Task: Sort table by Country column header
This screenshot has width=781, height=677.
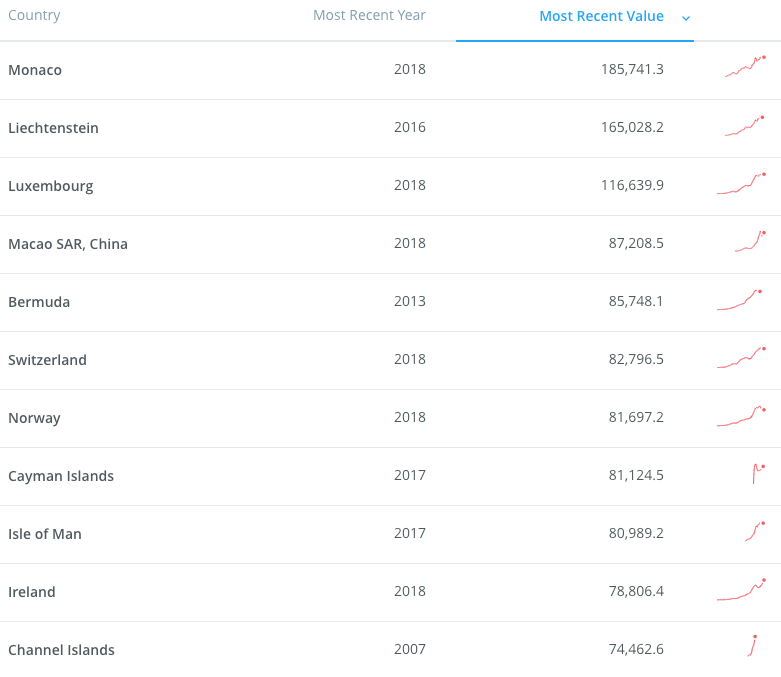Action: [34, 15]
